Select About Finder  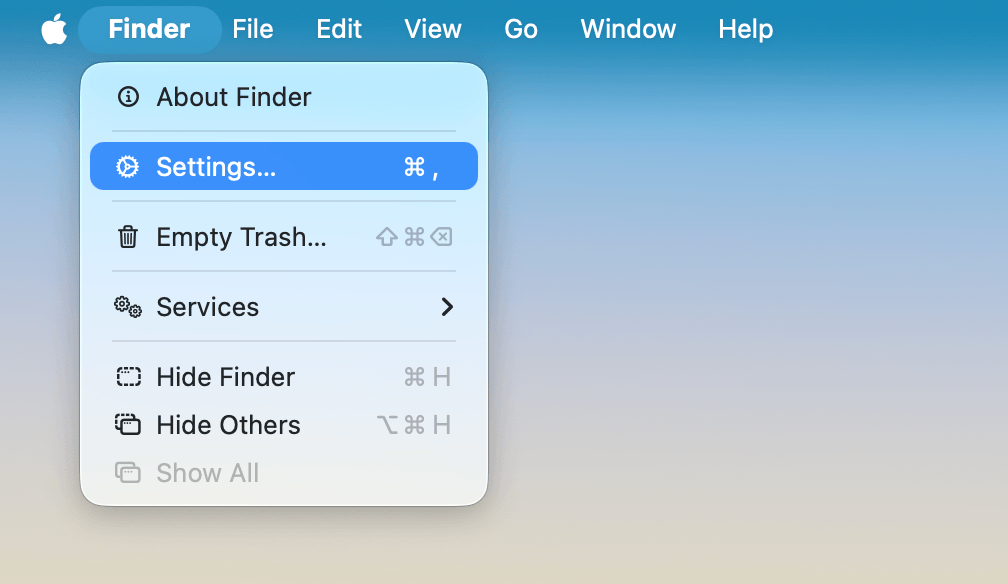tap(232, 97)
